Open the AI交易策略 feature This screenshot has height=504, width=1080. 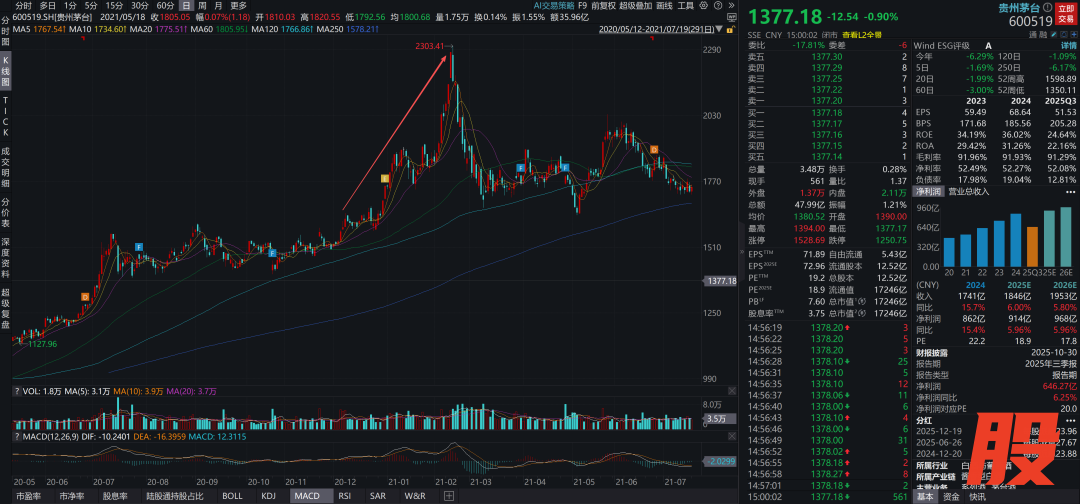[x=556, y=5]
